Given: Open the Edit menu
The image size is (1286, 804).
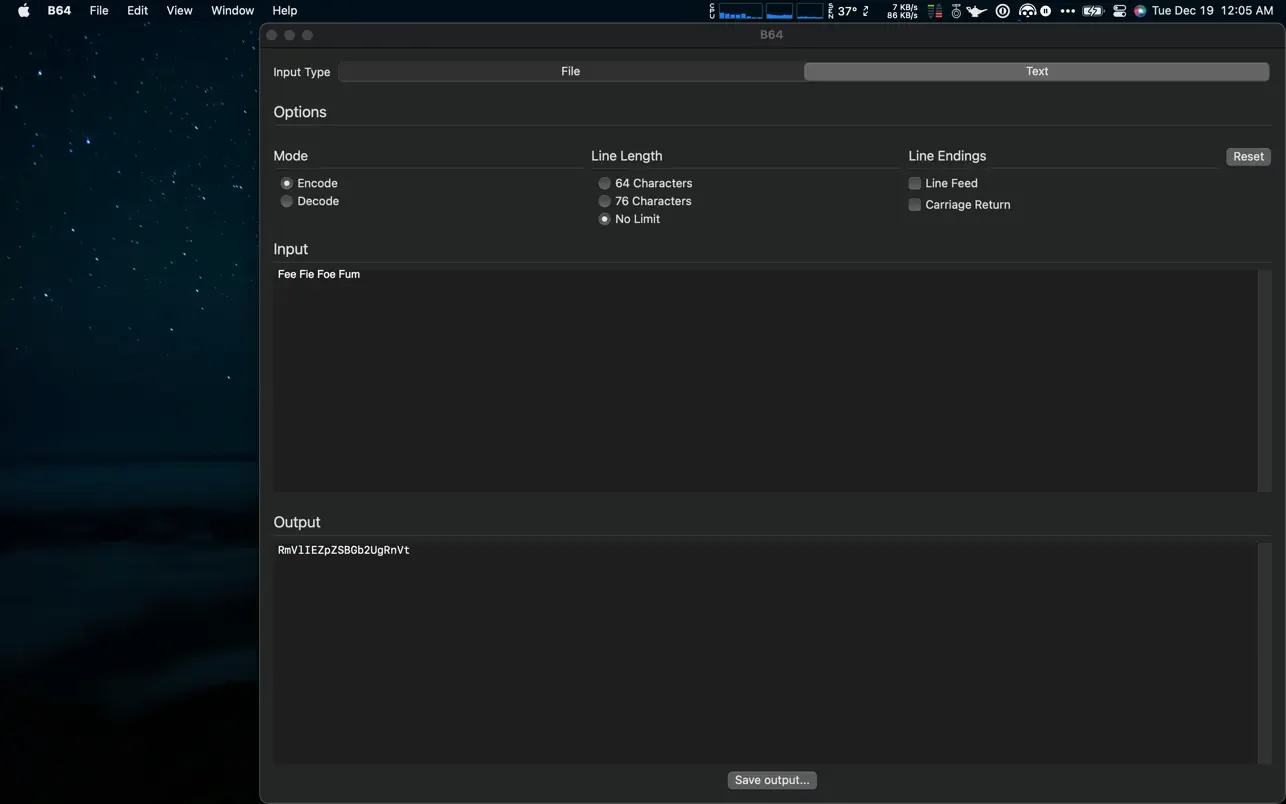Looking at the screenshot, I should [x=137, y=11].
